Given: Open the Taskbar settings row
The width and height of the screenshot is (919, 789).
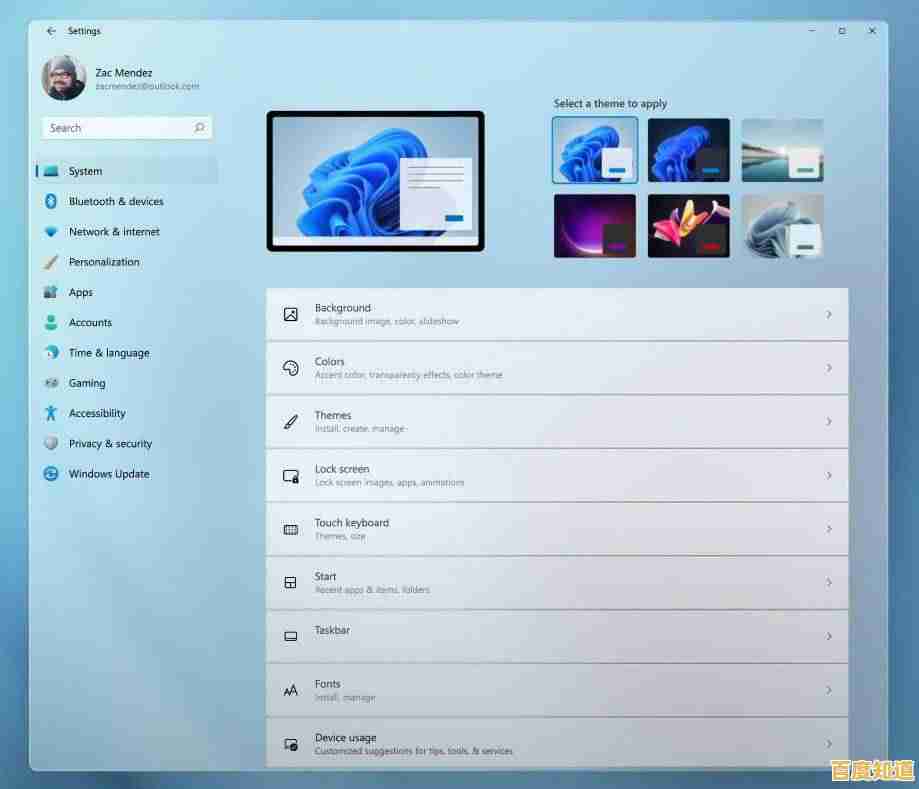Looking at the screenshot, I should [x=556, y=636].
